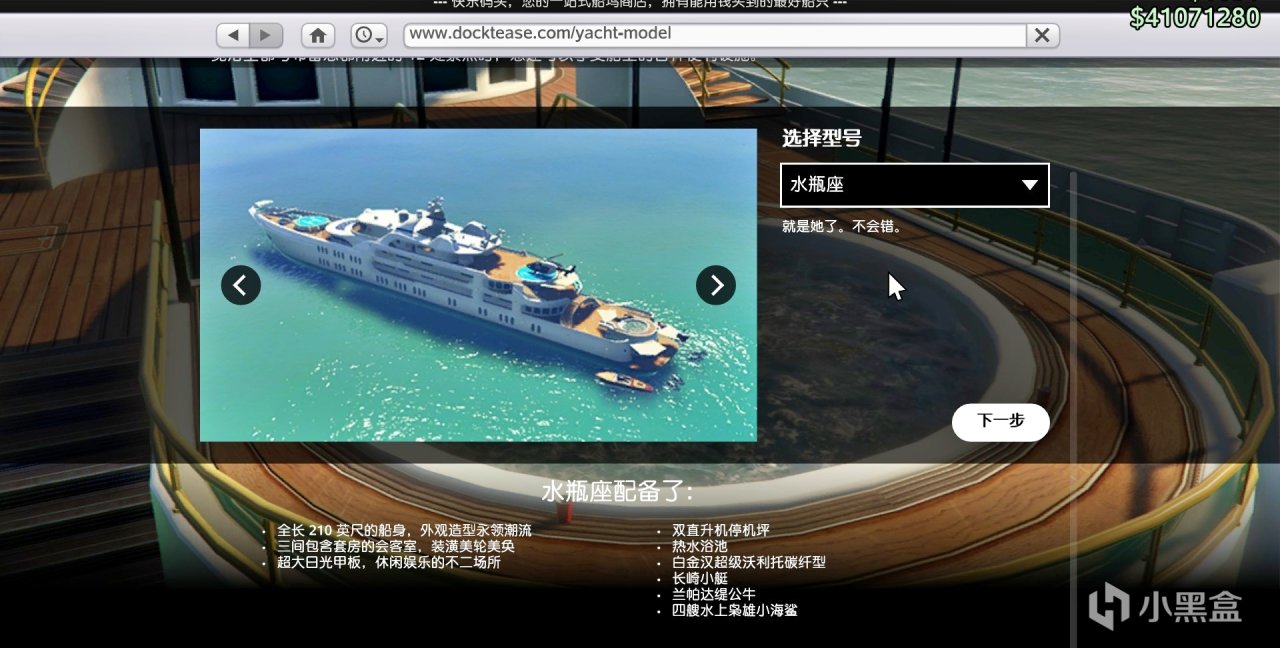1280x648 pixels.
Task: Click the 双直升机停机坪 feature
Action: click(721, 530)
